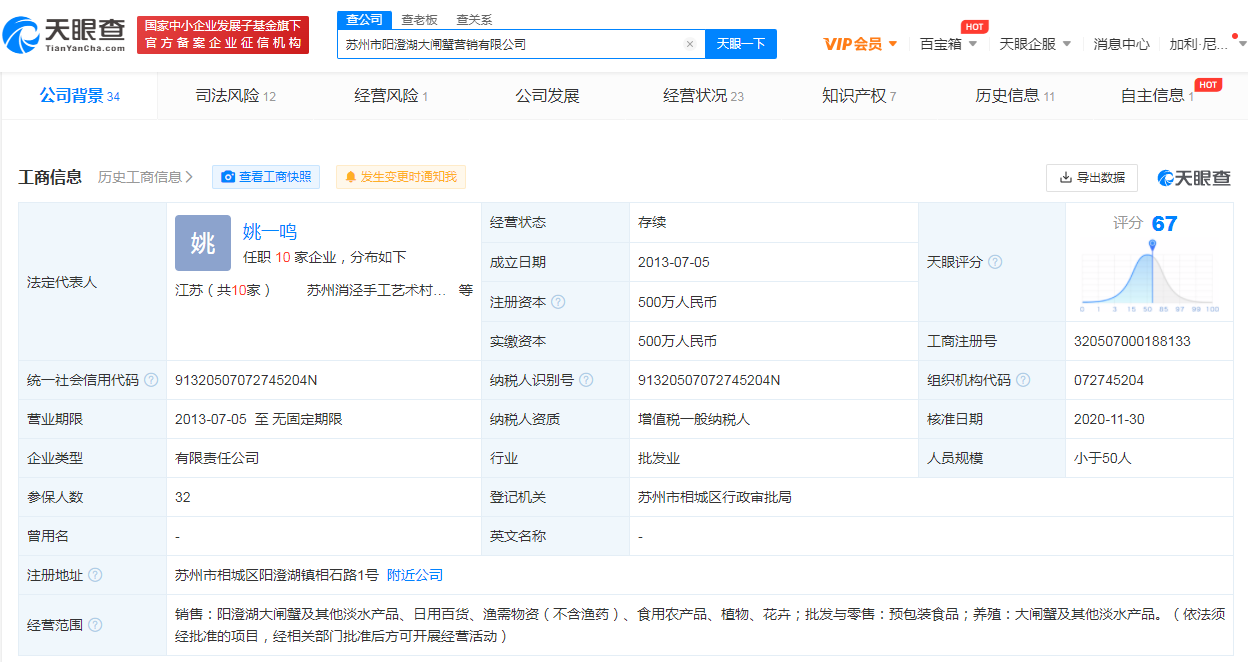Open help icon next to 注册资本
Viewport: 1248px width, 662px height.
(558, 302)
